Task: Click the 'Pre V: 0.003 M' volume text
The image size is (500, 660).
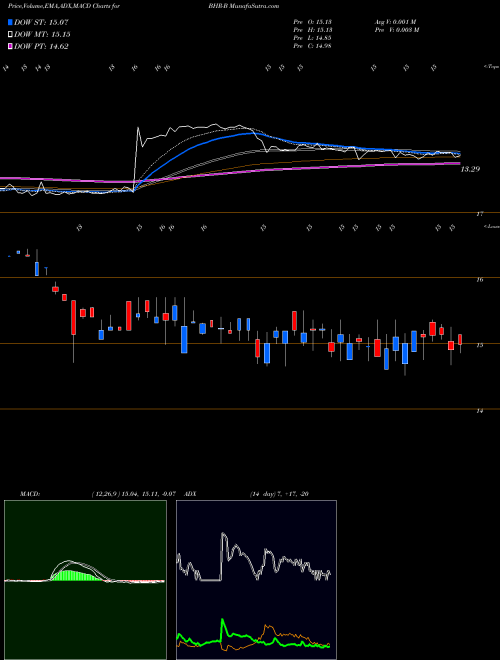Action: [x=396, y=30]
